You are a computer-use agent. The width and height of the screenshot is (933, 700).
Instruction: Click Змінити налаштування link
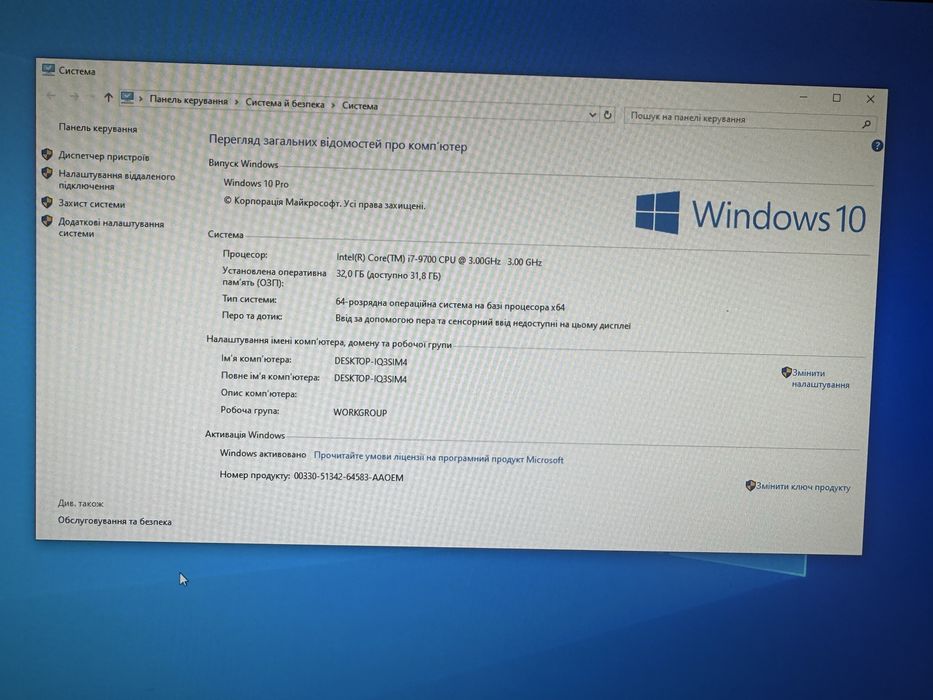(x=821, y=379)
